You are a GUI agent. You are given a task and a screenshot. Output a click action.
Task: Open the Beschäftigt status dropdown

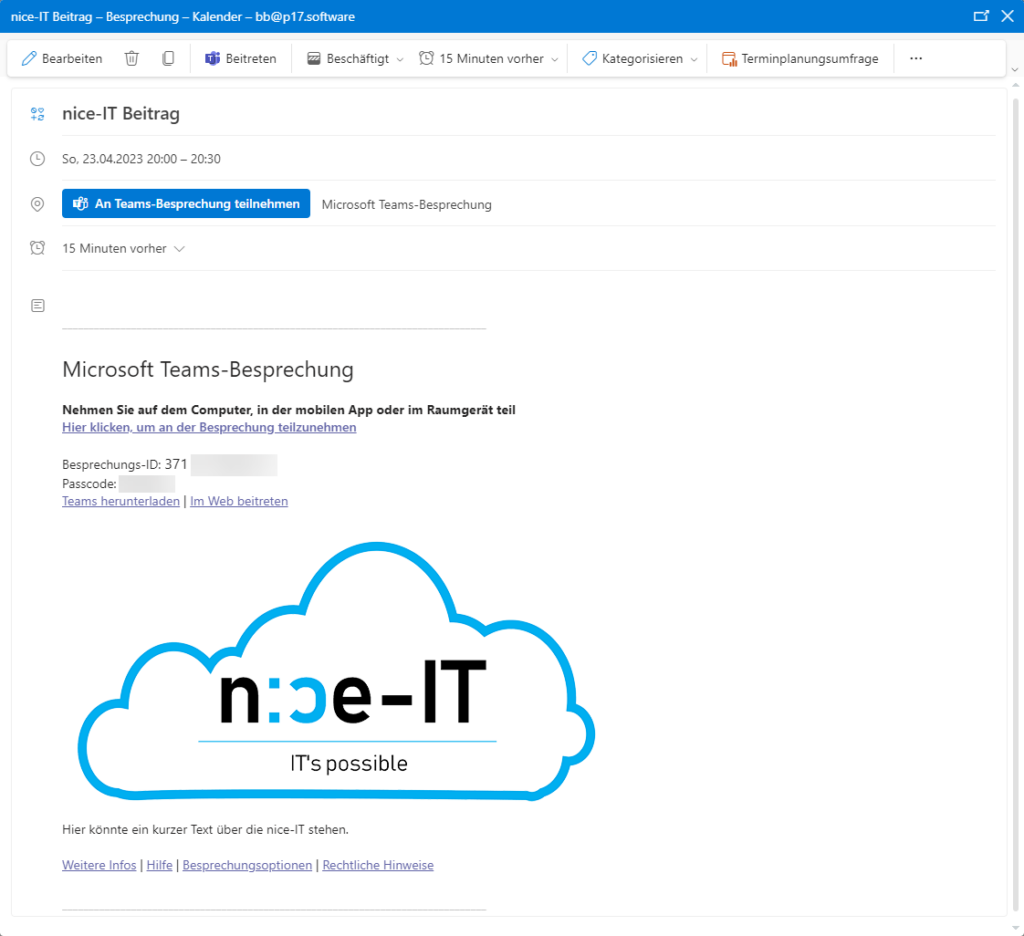coord(355,59)
